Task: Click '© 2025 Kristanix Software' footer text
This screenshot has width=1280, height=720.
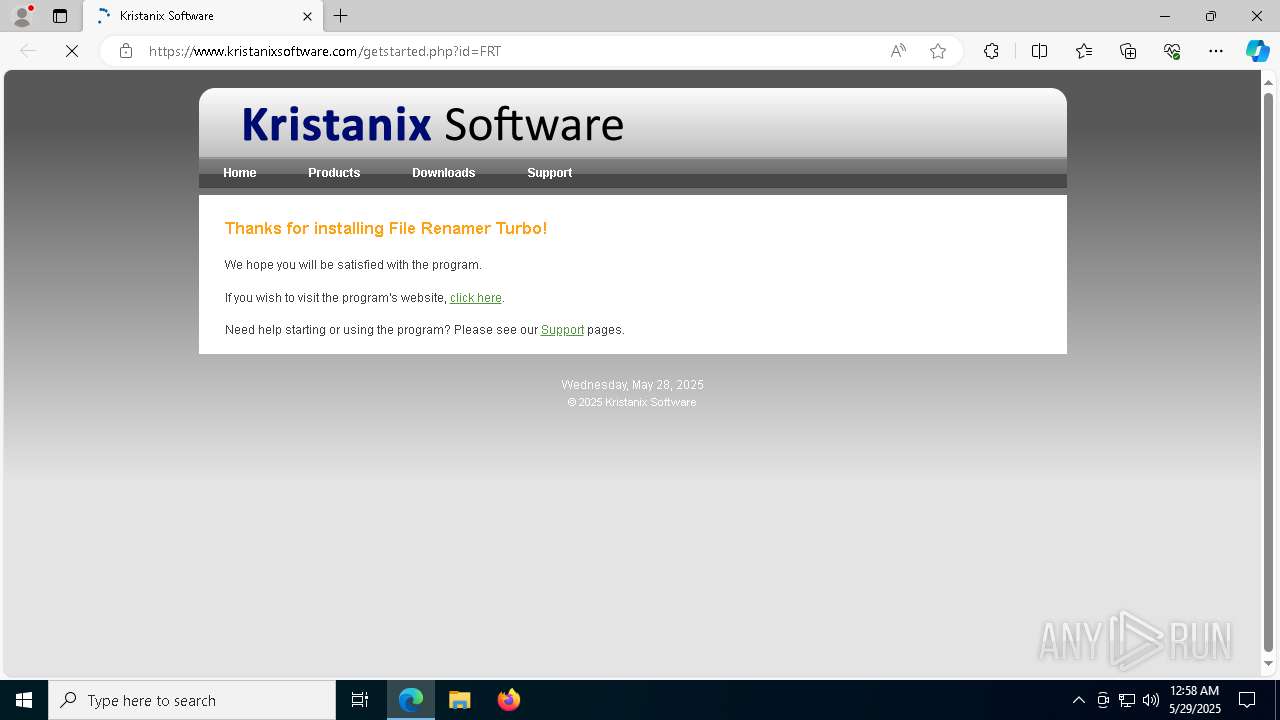Action: (632, 402)
